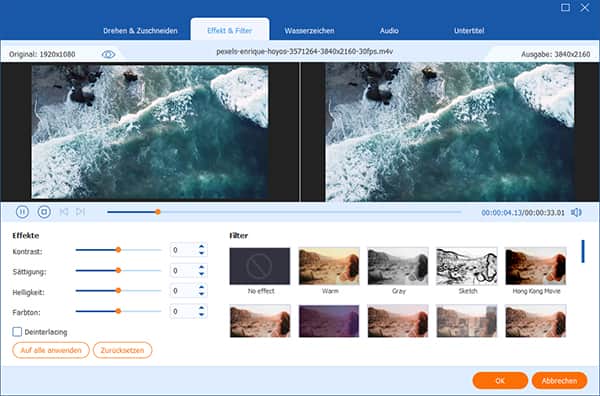
Task: Click the Ausgabe: 3840x2160 label
Action: [x=556, y=54]
